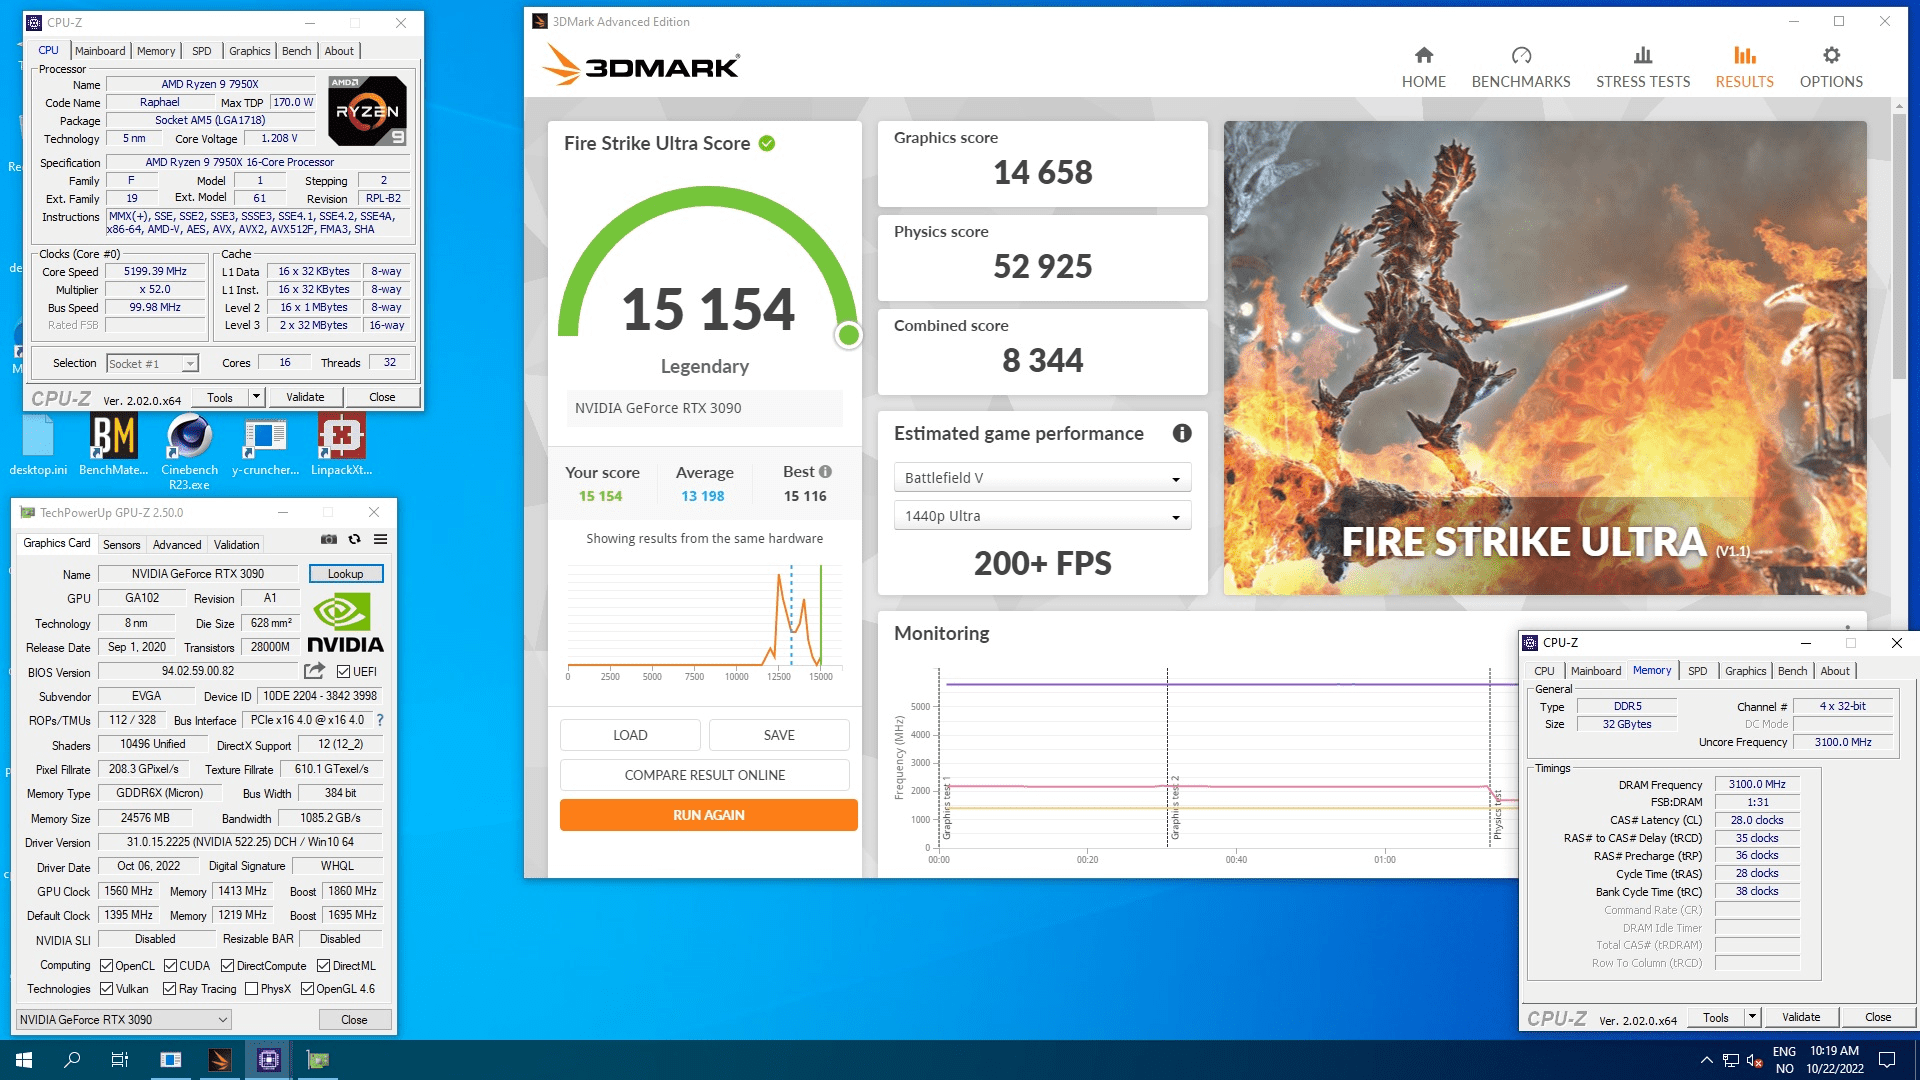Click the NVIDIA logo in GPU-Z

[x=345, y=624]
